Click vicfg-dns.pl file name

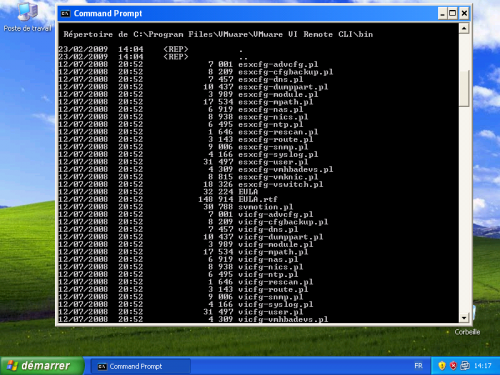(268, 229)
